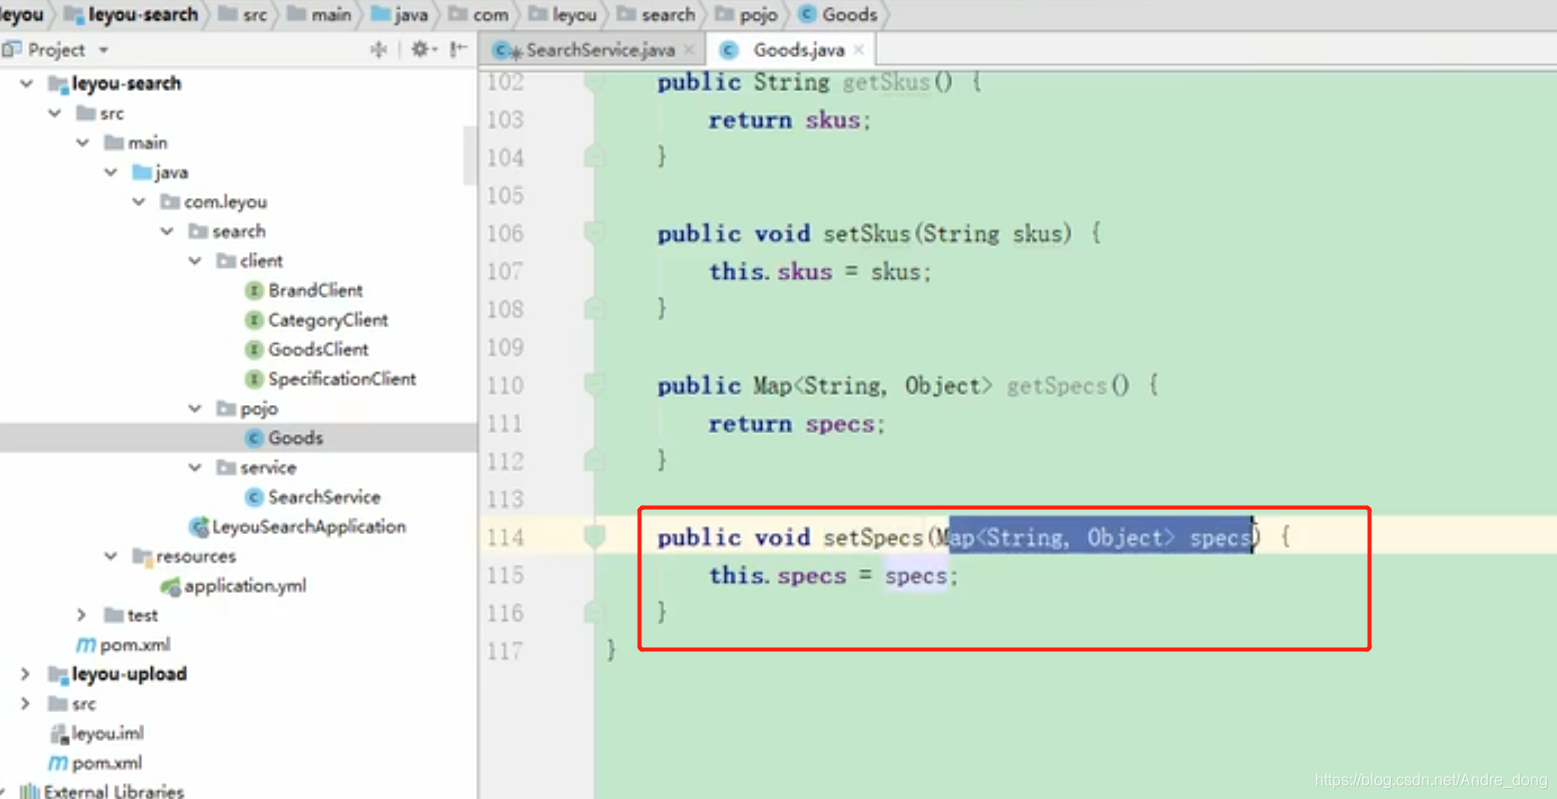Click the leyou.iml file icon

point(59,734)
